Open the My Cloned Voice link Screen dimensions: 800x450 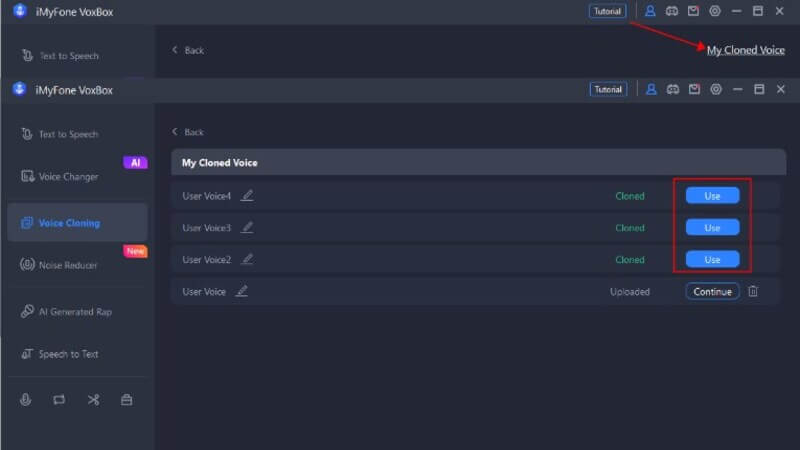[x=745, y=50]
